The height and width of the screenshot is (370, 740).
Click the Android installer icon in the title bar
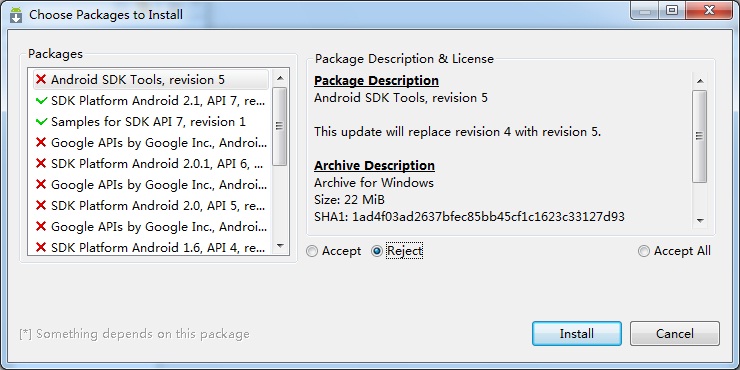[x=16, y=15]
